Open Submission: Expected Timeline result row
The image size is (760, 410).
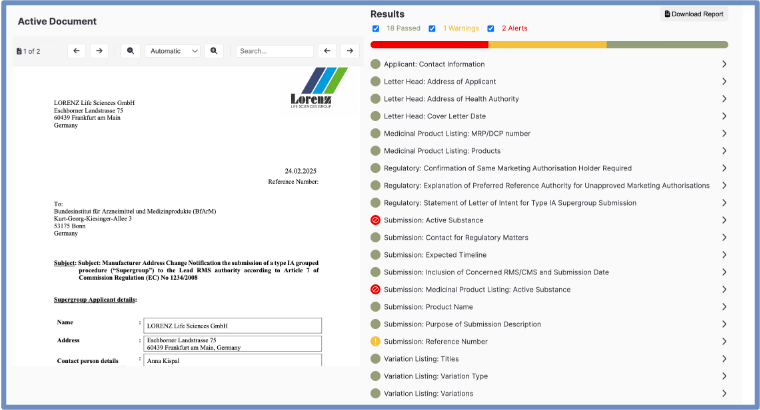coord(549,255)
